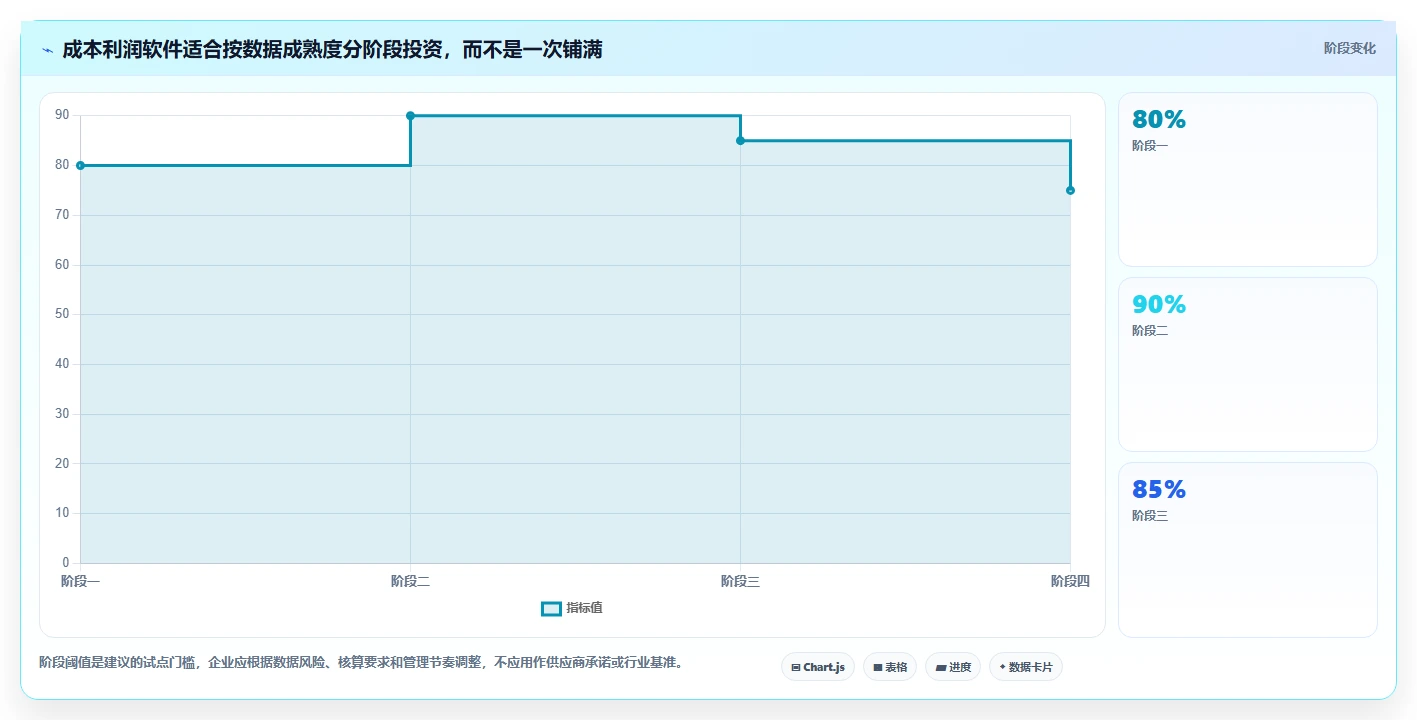Click the 阶段二 x-axis label

(x=410, y=581)
